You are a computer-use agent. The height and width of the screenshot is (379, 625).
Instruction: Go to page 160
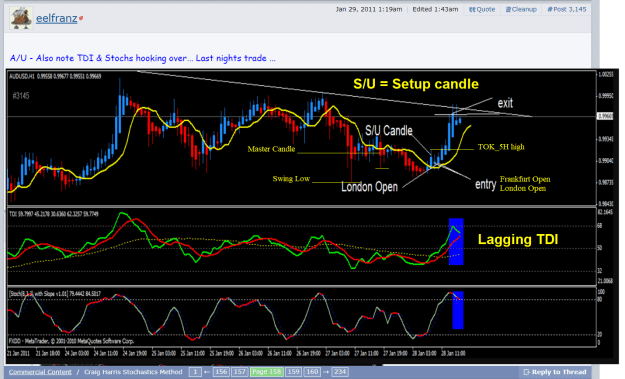312,372
